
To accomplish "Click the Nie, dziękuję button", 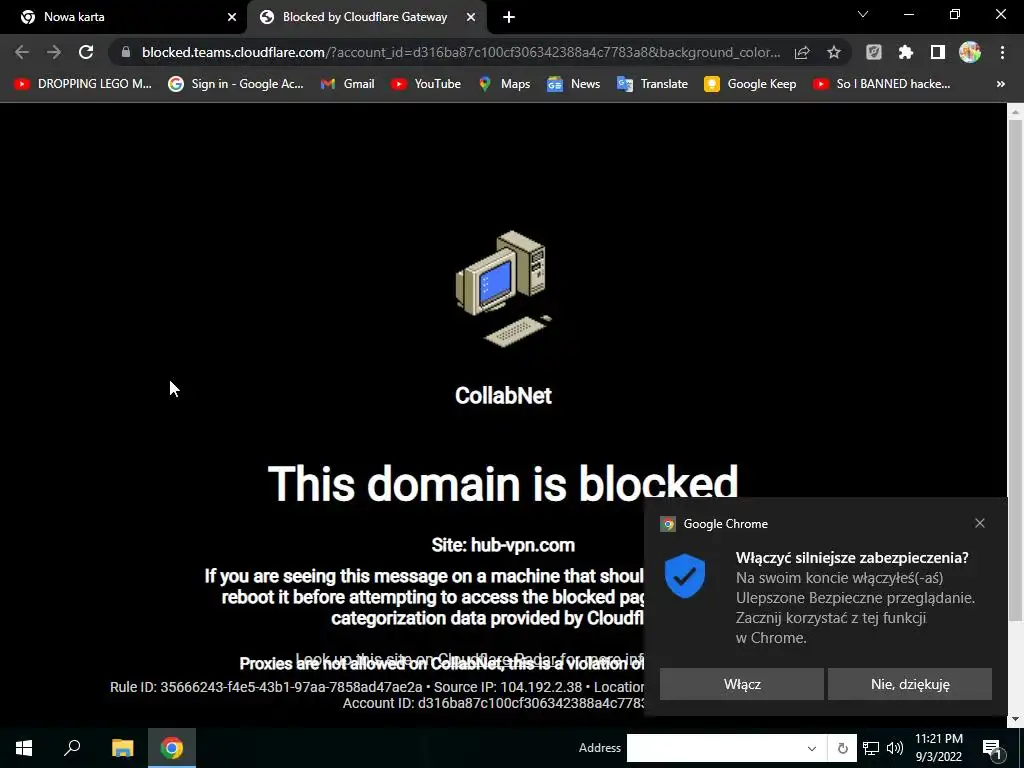I will click(x=910, y=684).
